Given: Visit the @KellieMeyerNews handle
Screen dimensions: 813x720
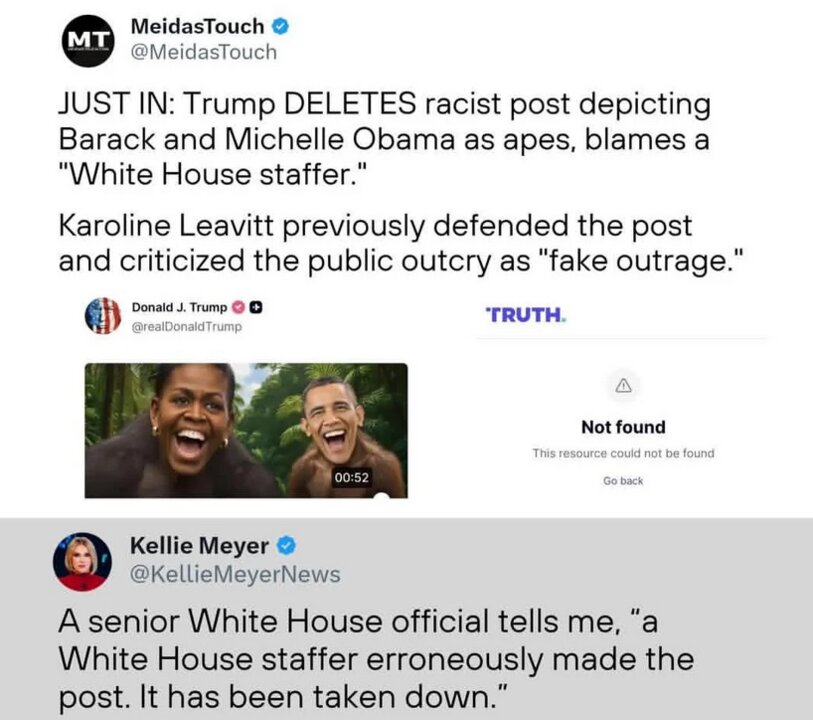Looking at the screenshot, I should point(235,574).
